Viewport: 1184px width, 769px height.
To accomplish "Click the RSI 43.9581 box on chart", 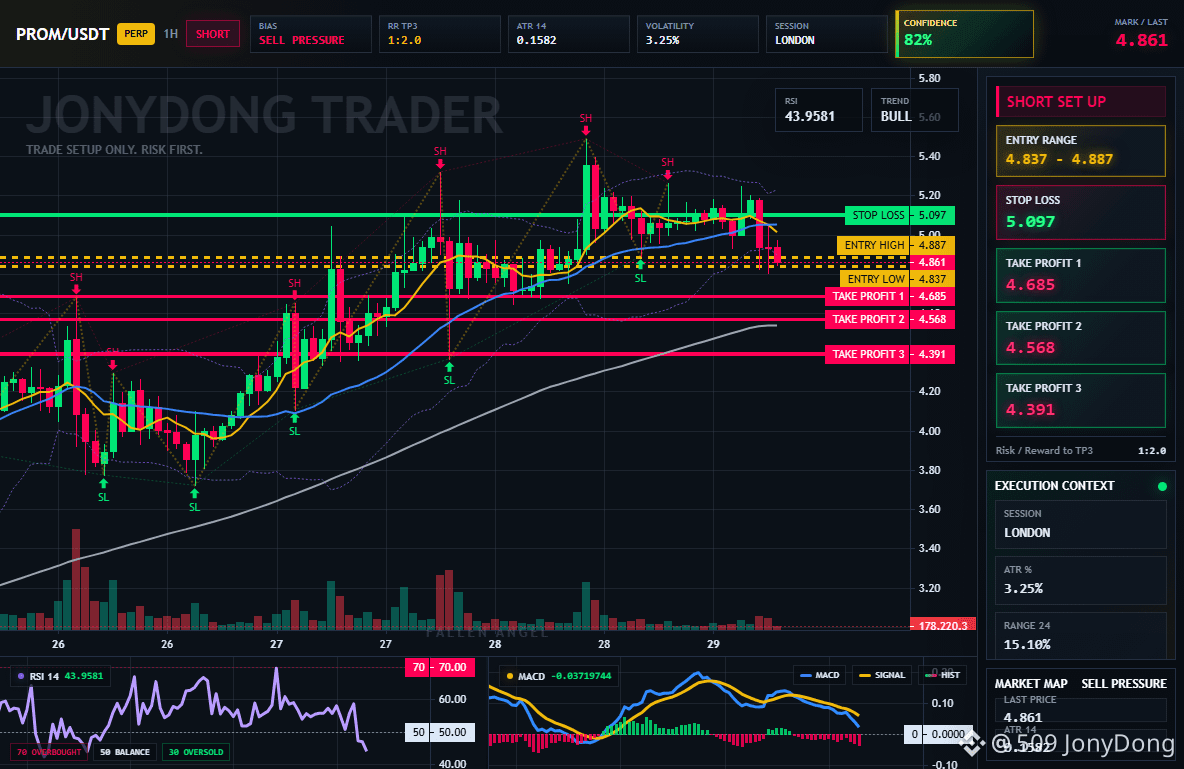I will click(819, 110).
